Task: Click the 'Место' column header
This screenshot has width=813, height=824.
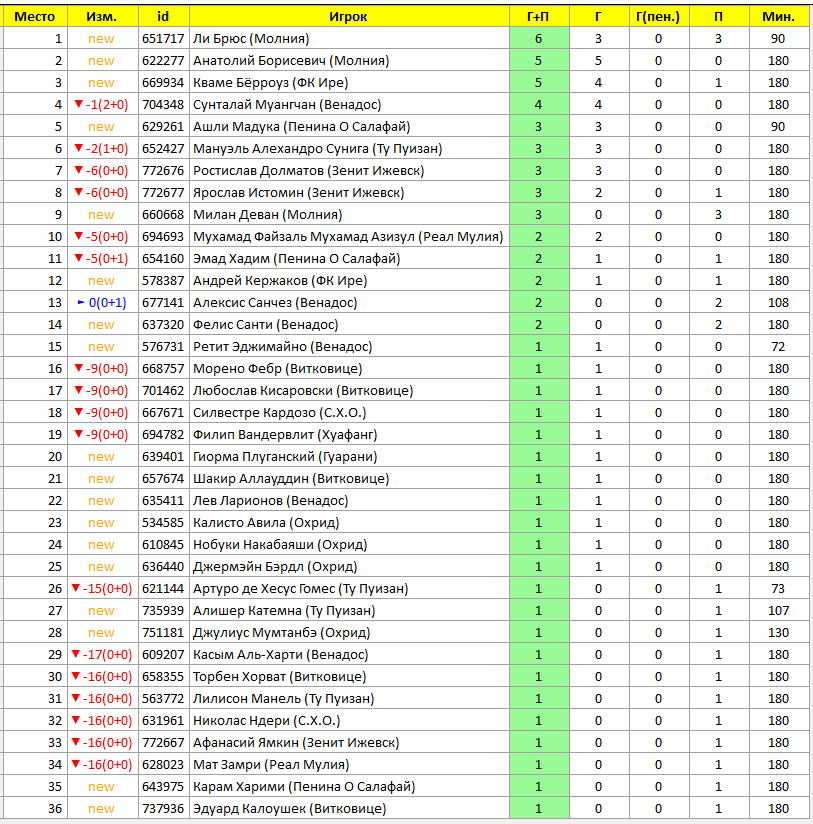Action: coord(35,17)
